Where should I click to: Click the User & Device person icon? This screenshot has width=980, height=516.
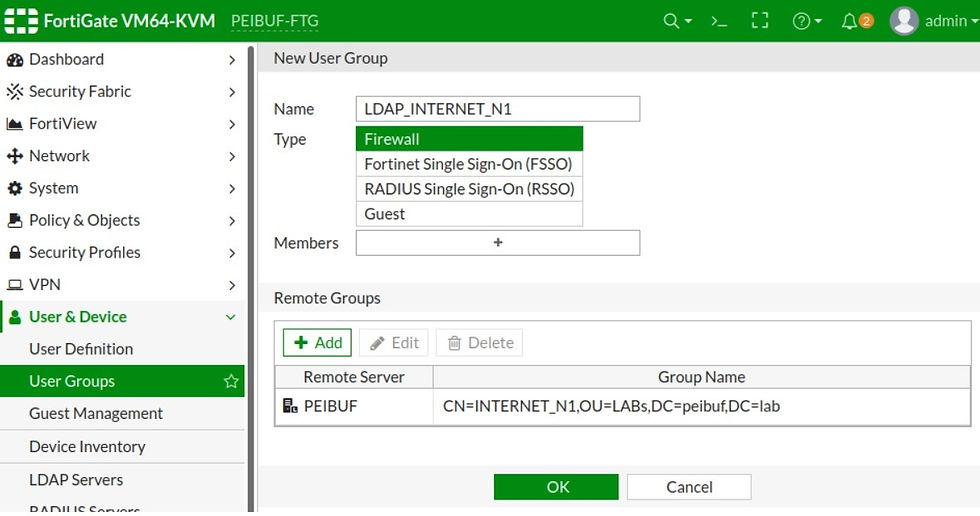(x=15, y=317)
